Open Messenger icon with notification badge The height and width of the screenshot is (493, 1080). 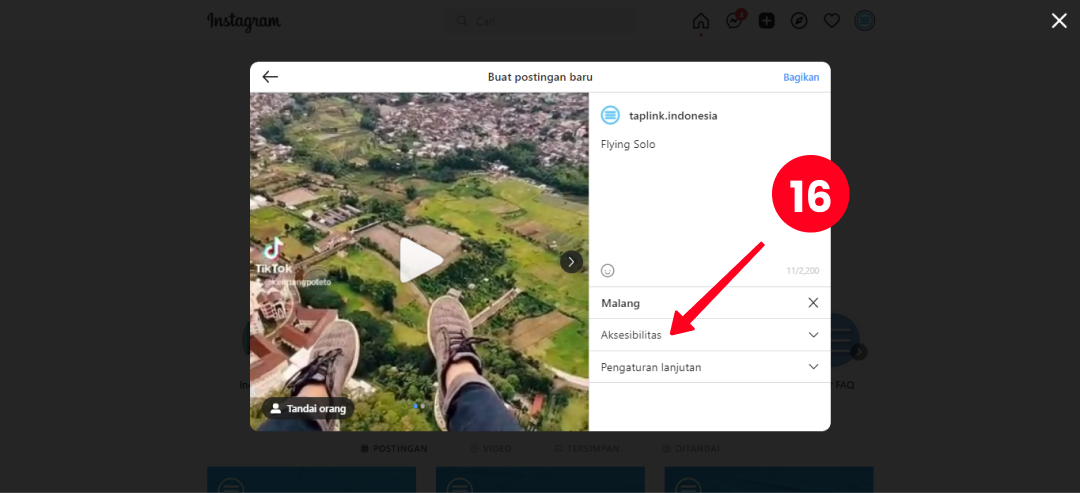pos(734,21)
